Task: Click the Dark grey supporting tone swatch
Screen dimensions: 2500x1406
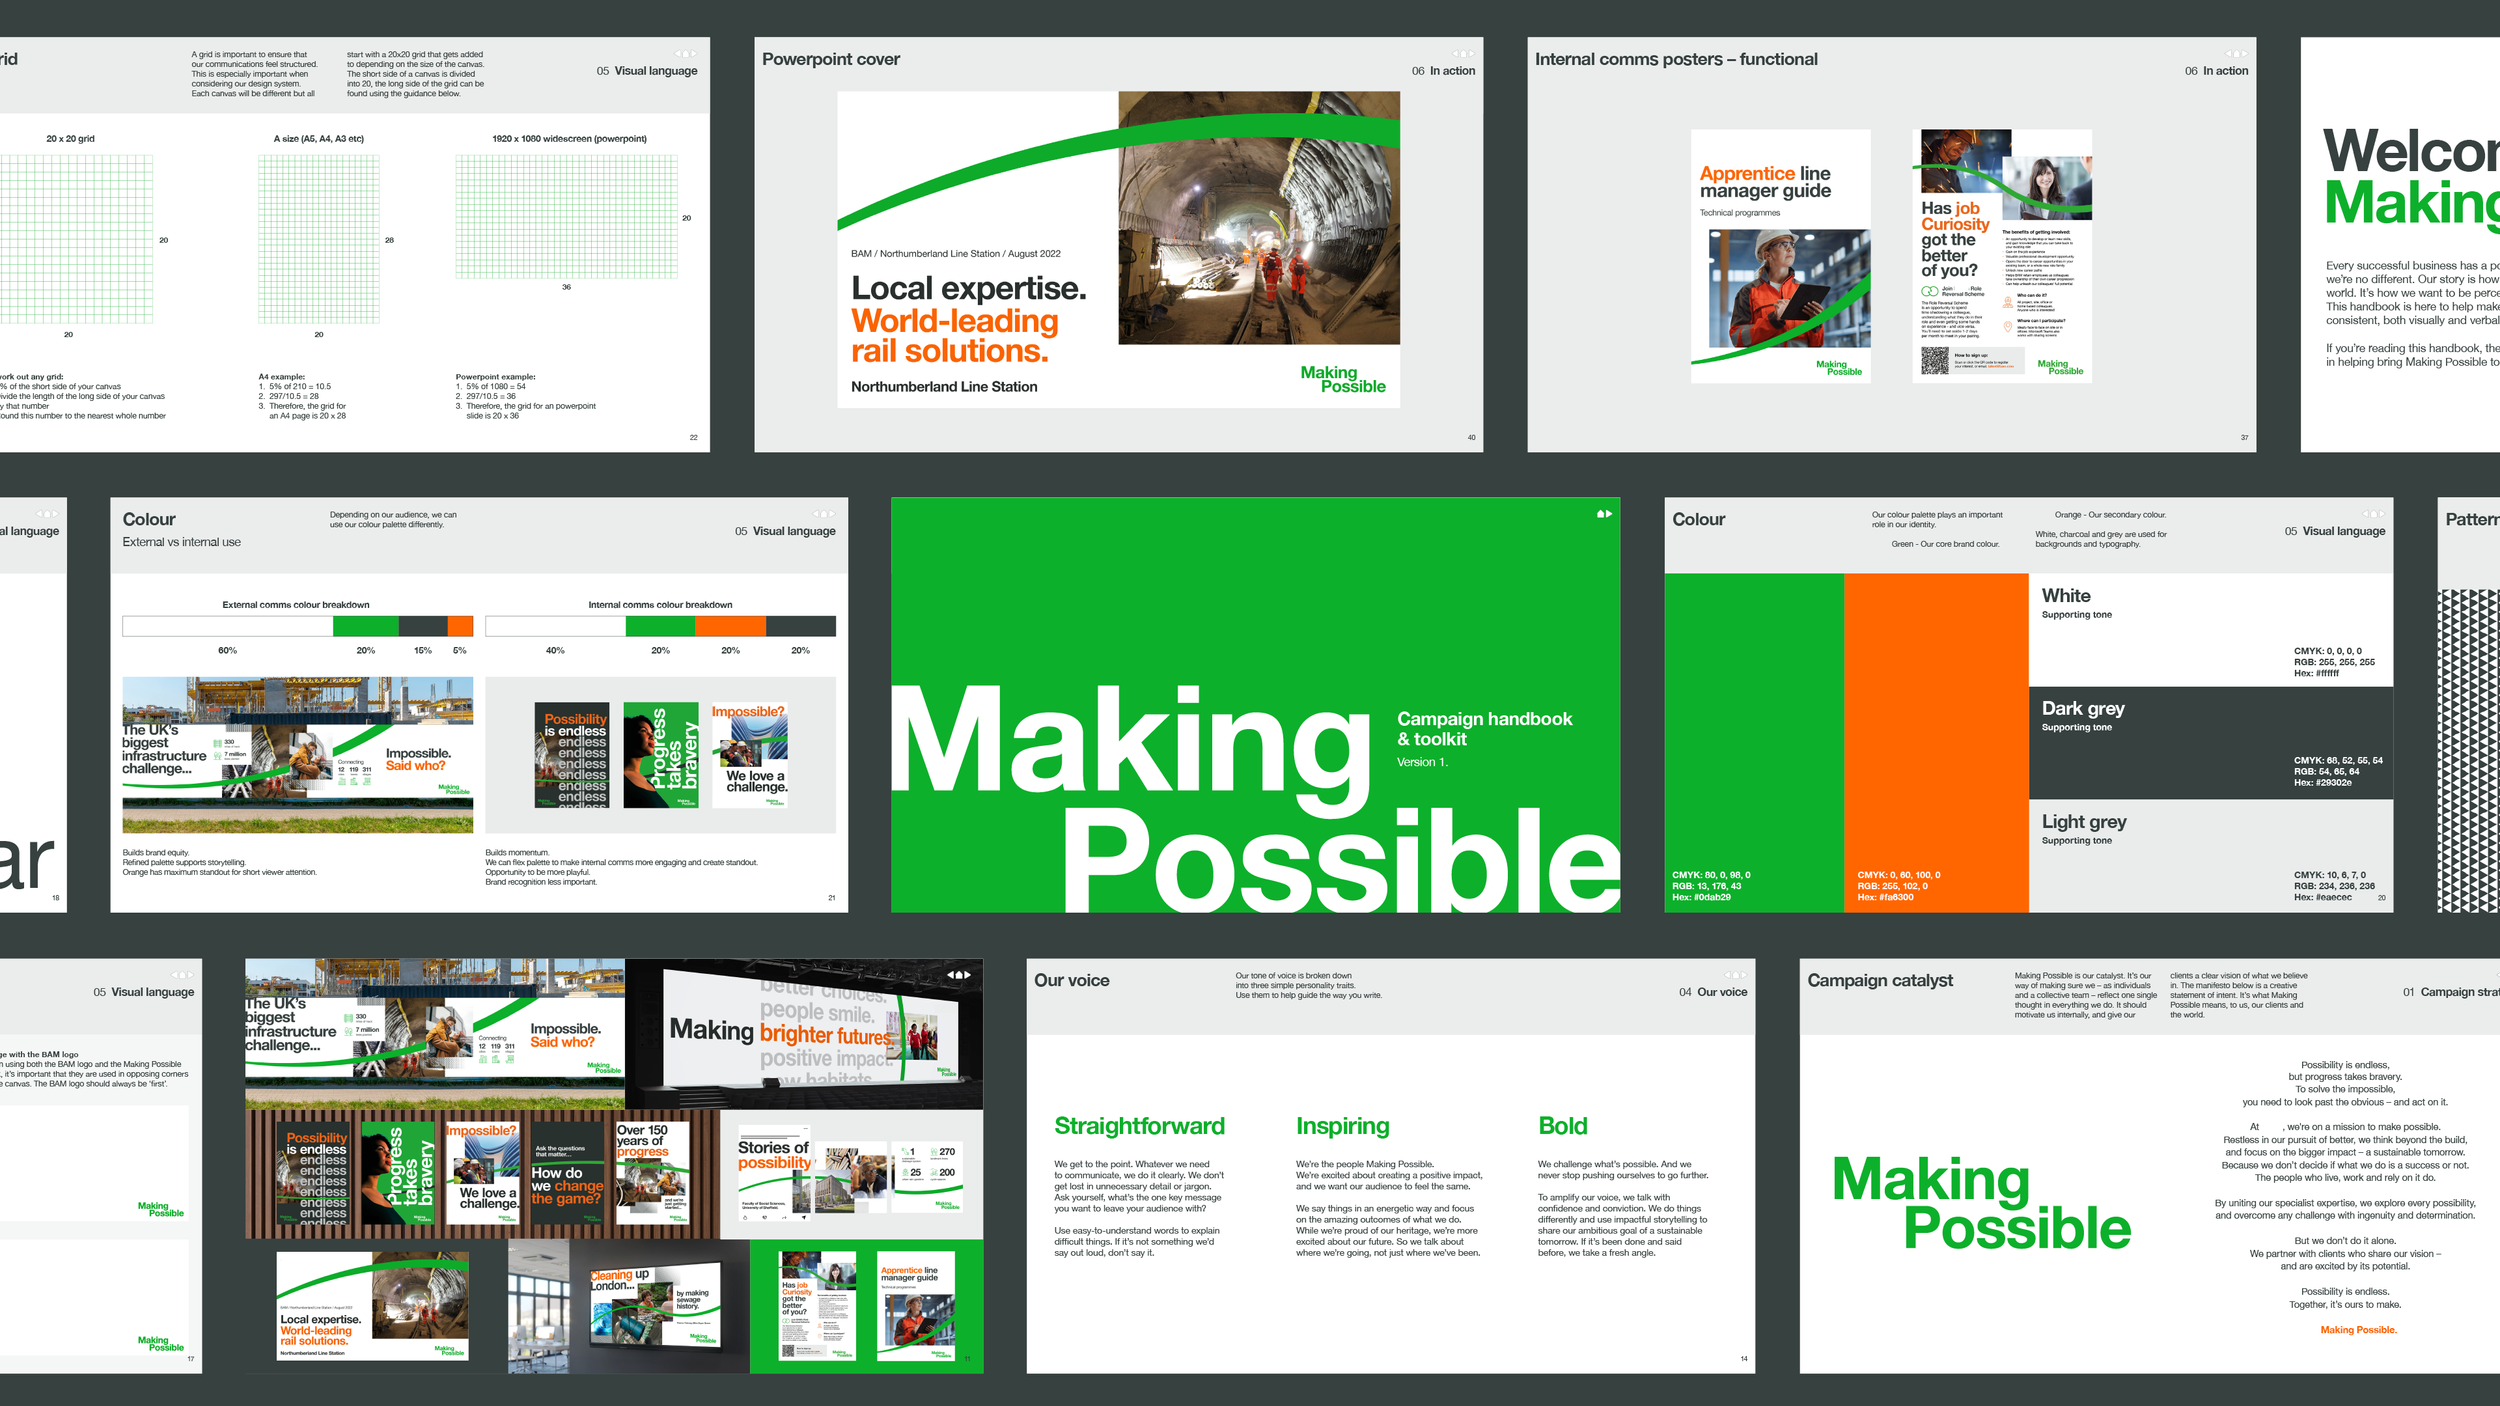Action: click(2210, 742)
